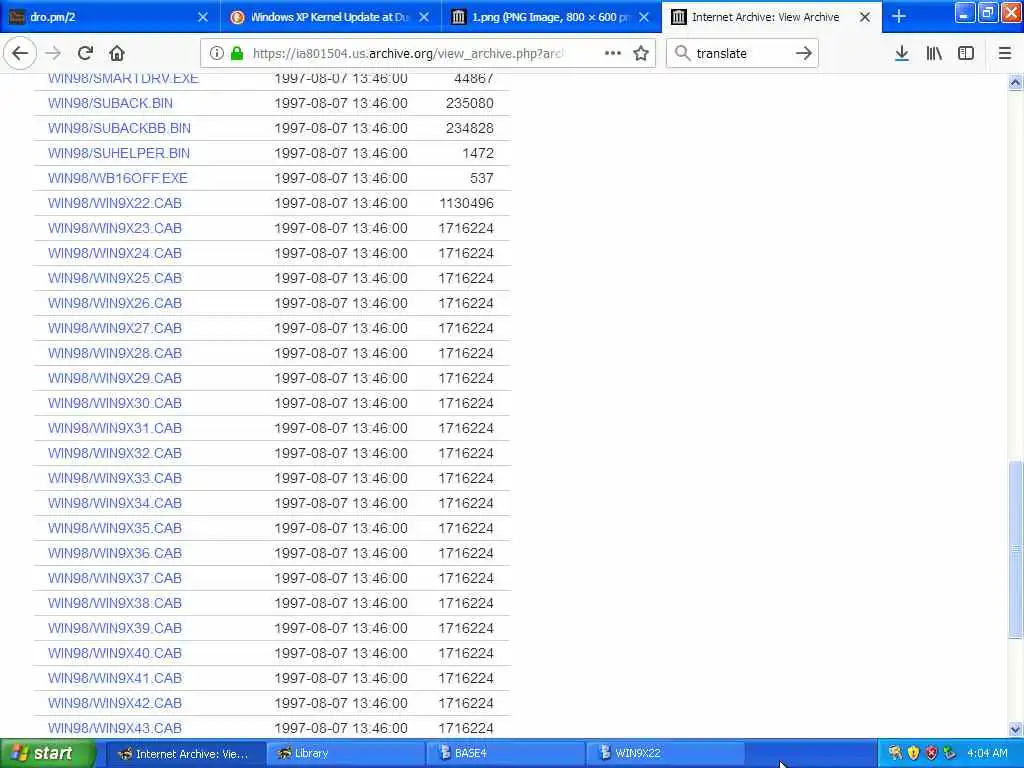
Task: Select the file size value 235080
Action: point(470,103)
